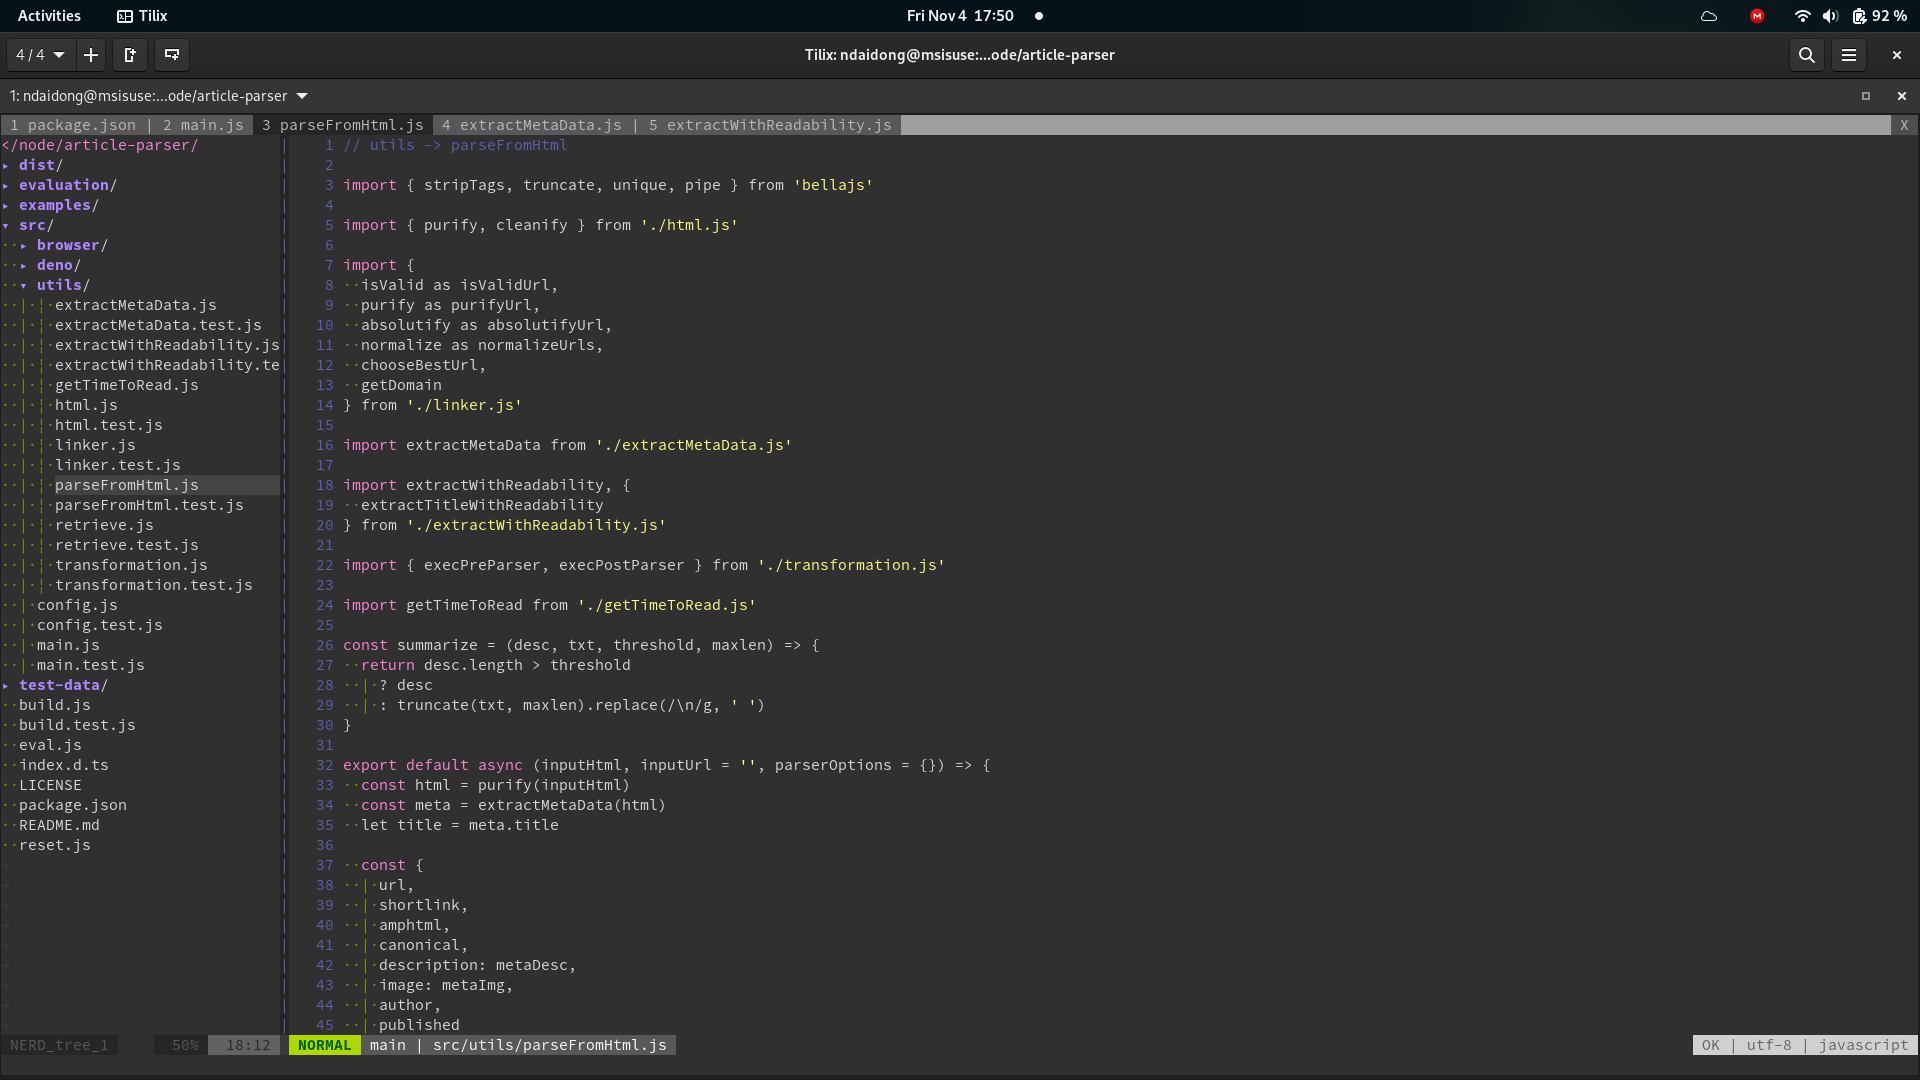
Task: Open build.test.js in the file tree
Action: pyautogui.click(x=77, y=725)
